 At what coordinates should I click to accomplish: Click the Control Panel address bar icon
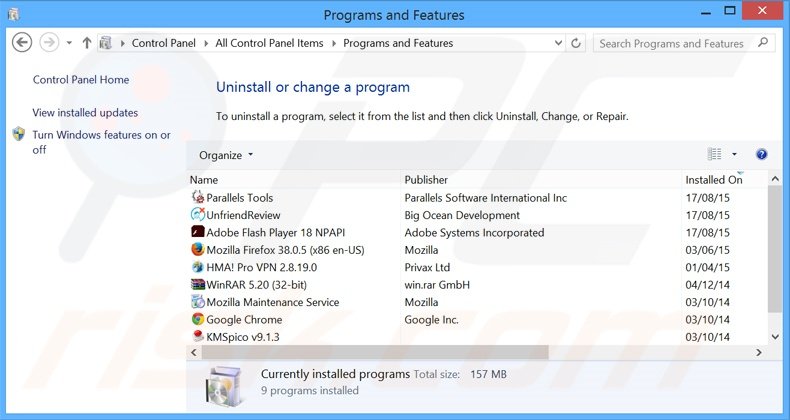[x=105, y=43]
